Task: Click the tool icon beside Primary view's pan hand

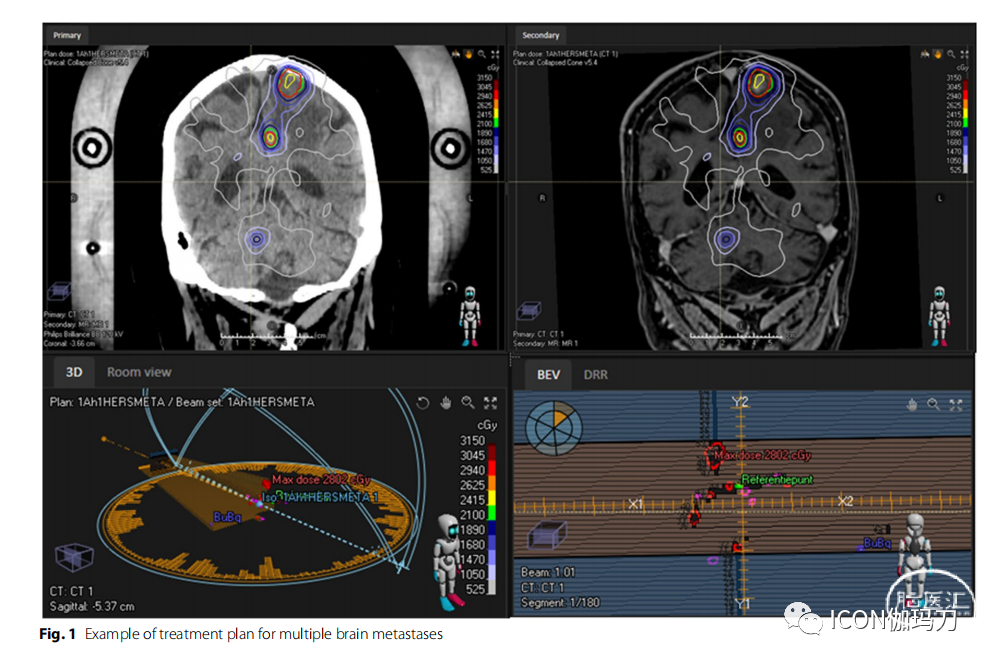Action: [455, 54]
